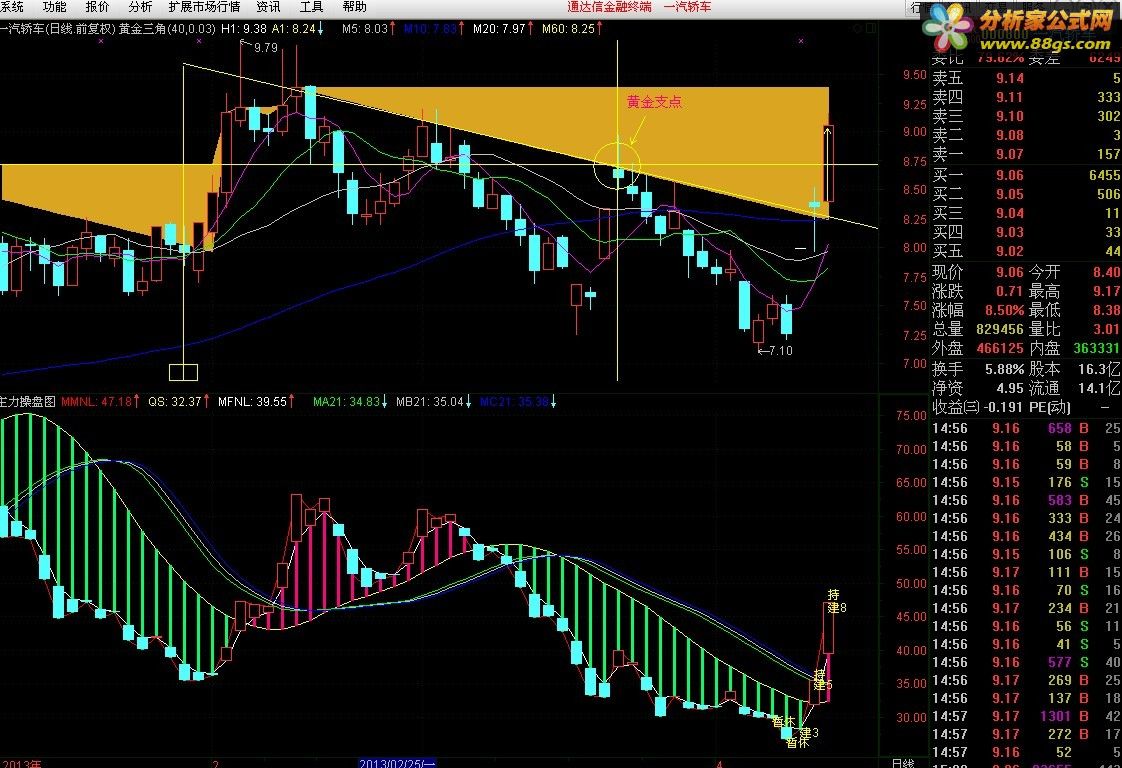Viewport: 1122px width, 768px height.
Task: Click the magenta × marker nearest the 9.79 label
Action: click(199, 42)
